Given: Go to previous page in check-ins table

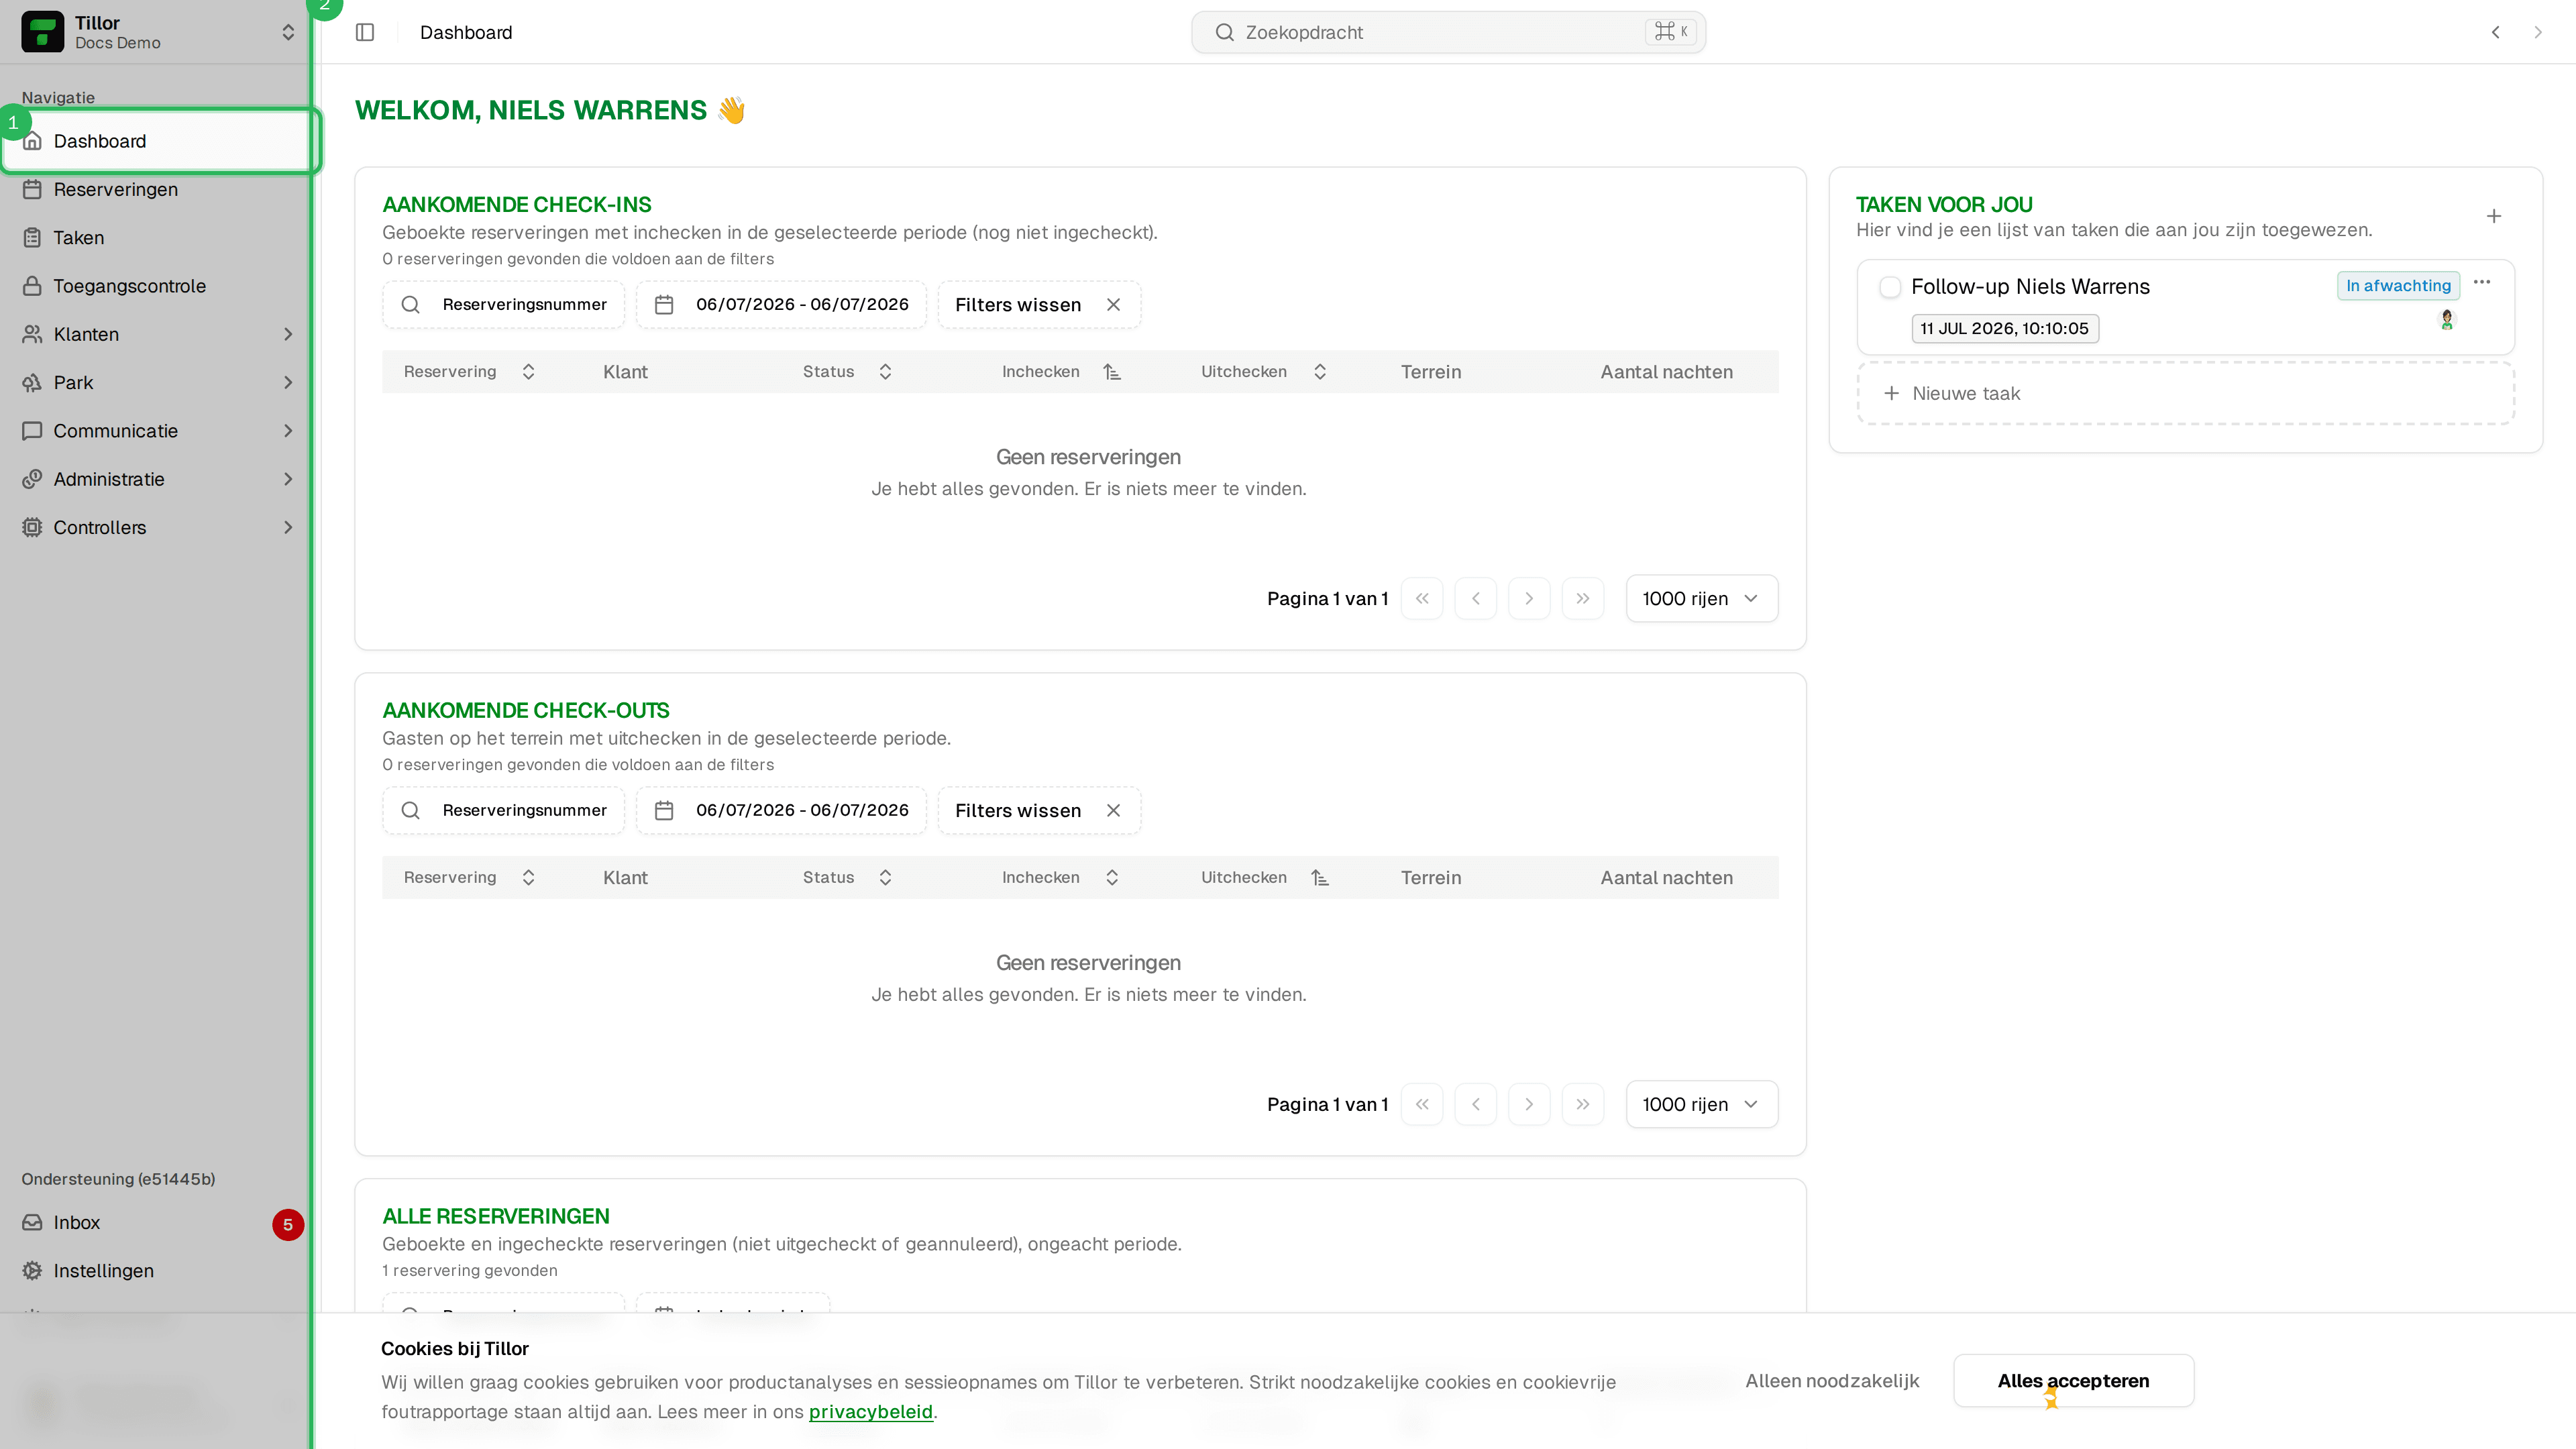Looking at the screenshot, I should pos(1476,598).
